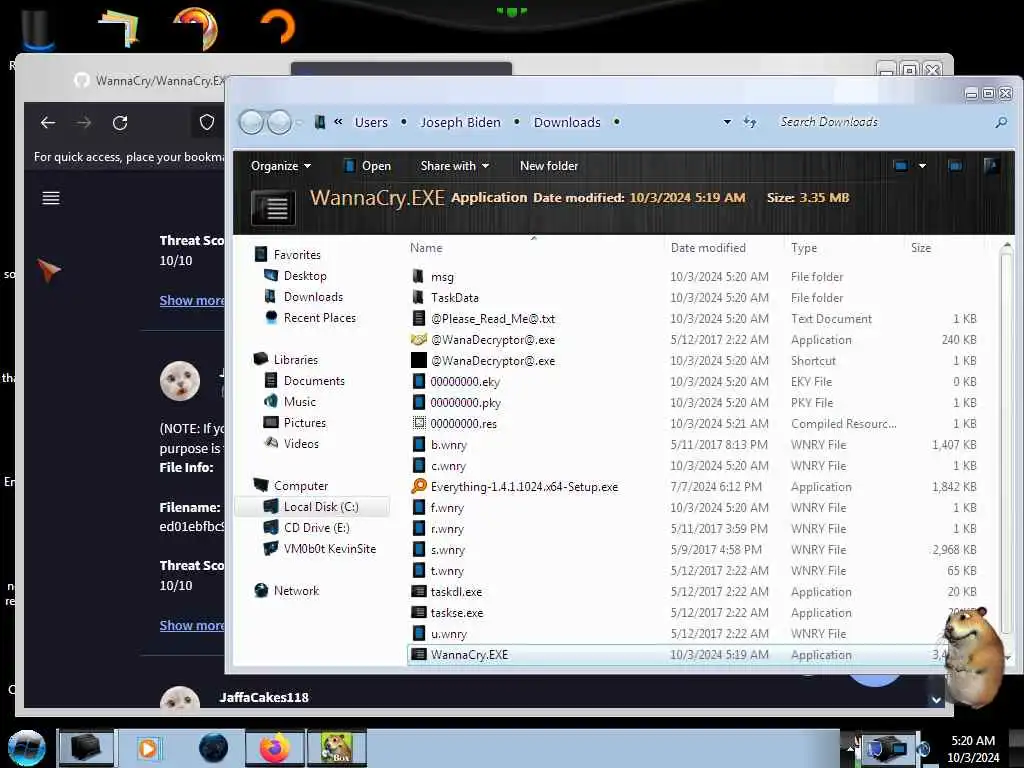Select Everything-1.4.1.1024.x64-Setup.exe icon
Viewport: 1024px width, 768px height.
coord(419,487)
